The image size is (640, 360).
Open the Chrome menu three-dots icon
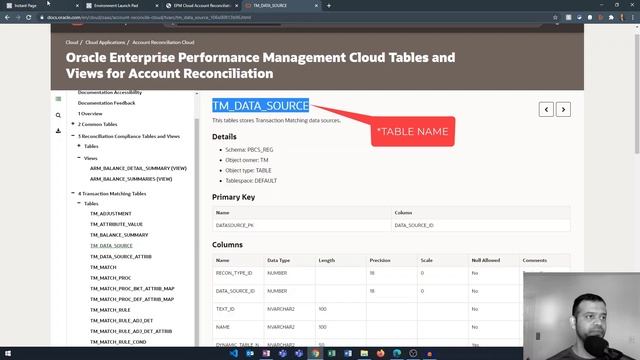[633, 17]
